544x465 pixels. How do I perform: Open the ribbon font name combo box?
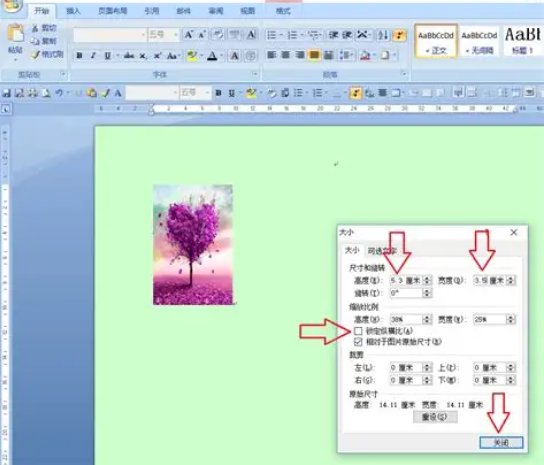point(110,35)
